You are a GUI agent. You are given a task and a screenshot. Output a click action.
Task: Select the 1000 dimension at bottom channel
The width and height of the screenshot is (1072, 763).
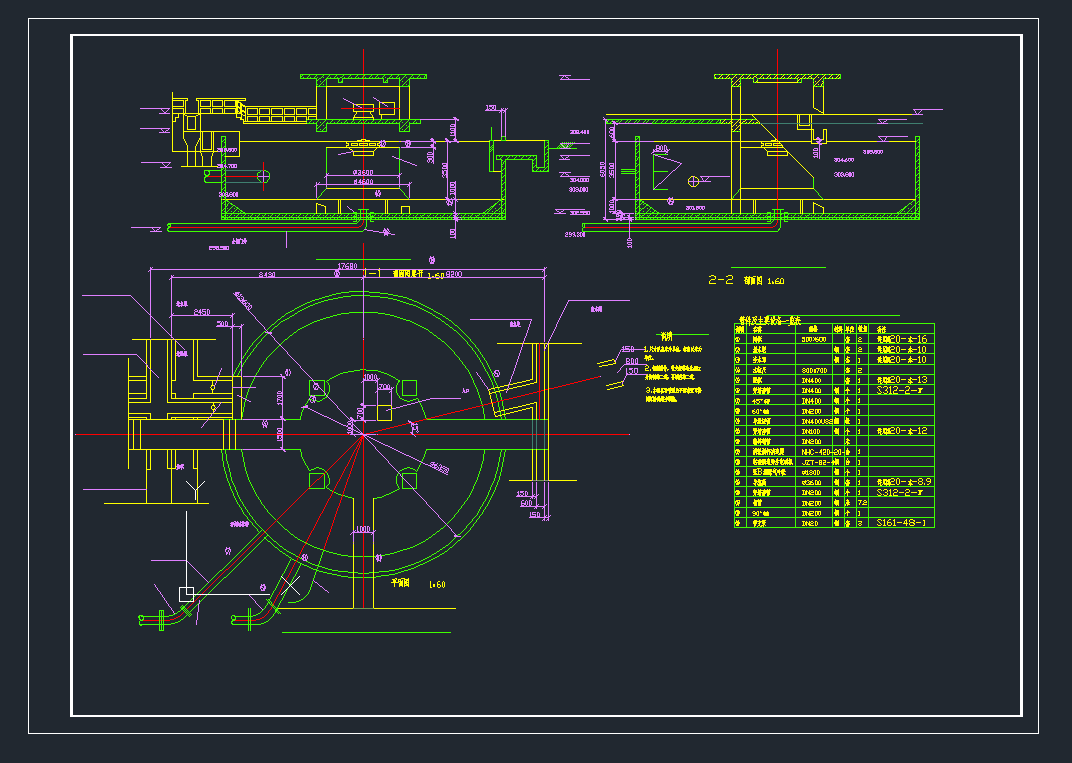(362, 528)
